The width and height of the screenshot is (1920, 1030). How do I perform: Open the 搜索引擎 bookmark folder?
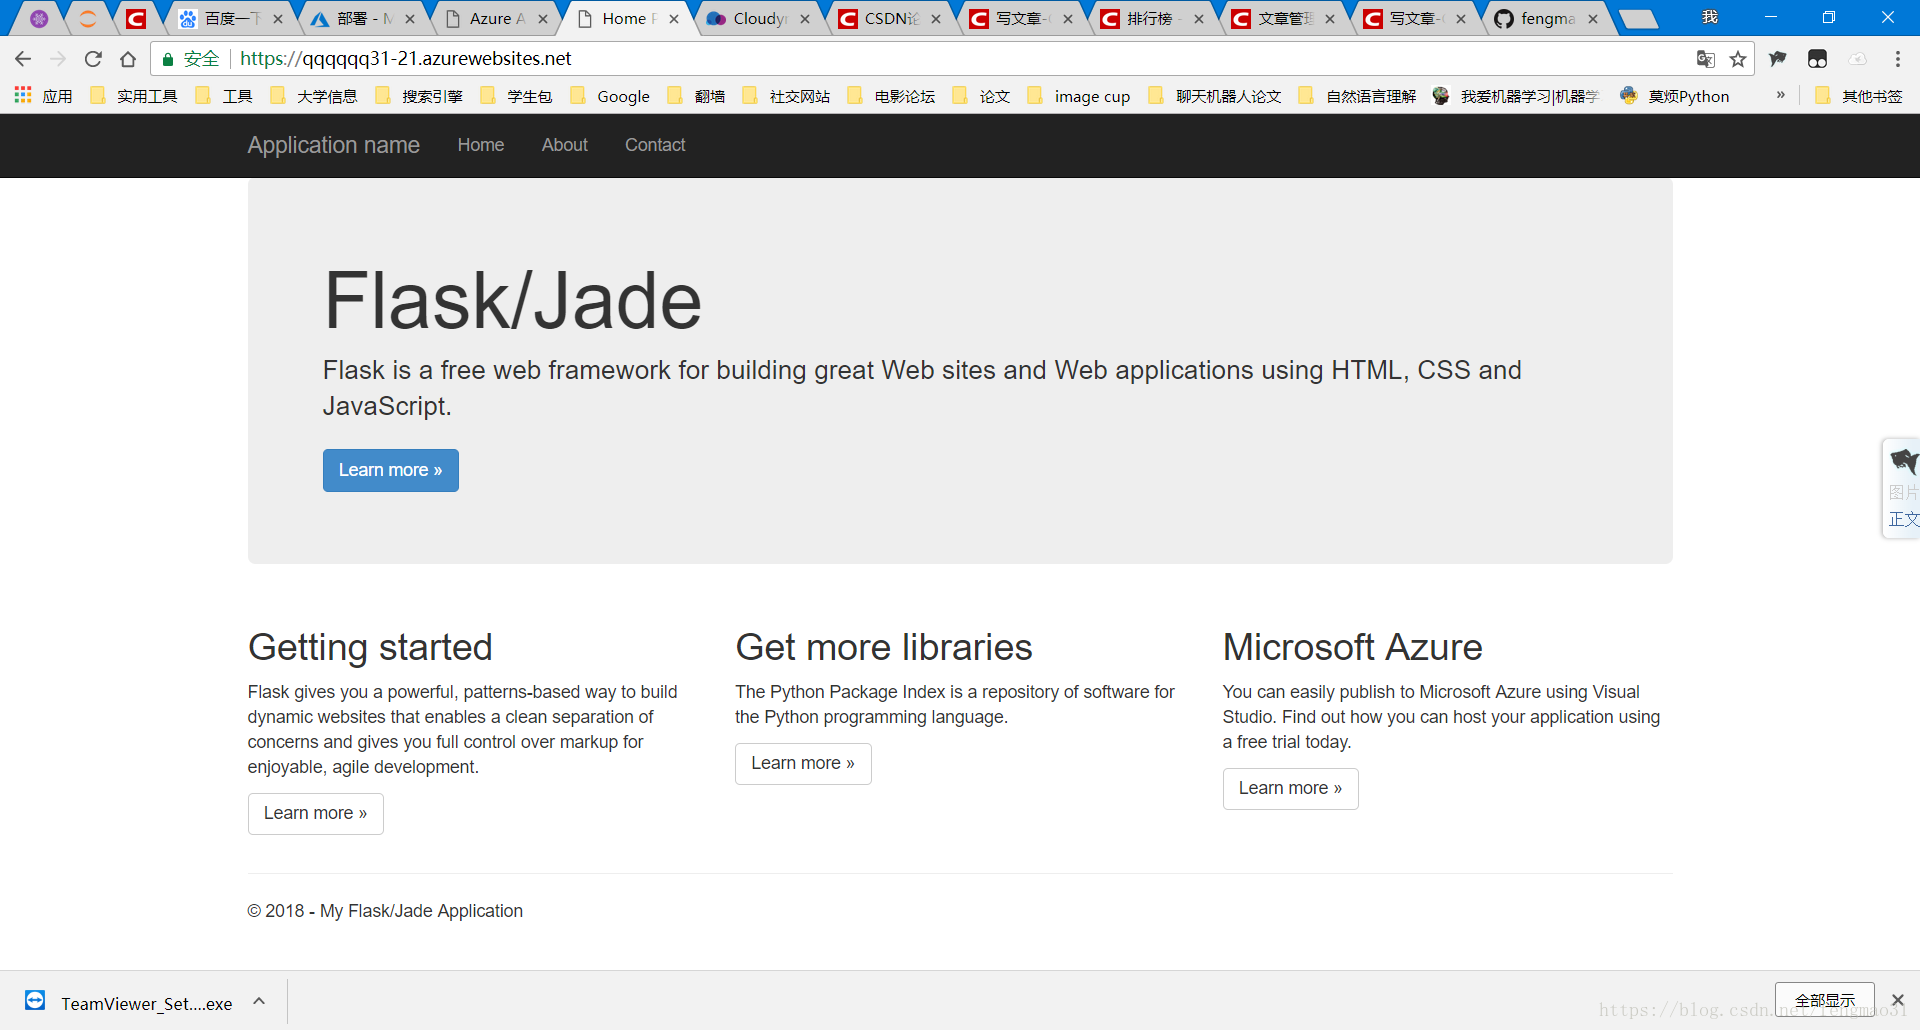click(419, 96)
